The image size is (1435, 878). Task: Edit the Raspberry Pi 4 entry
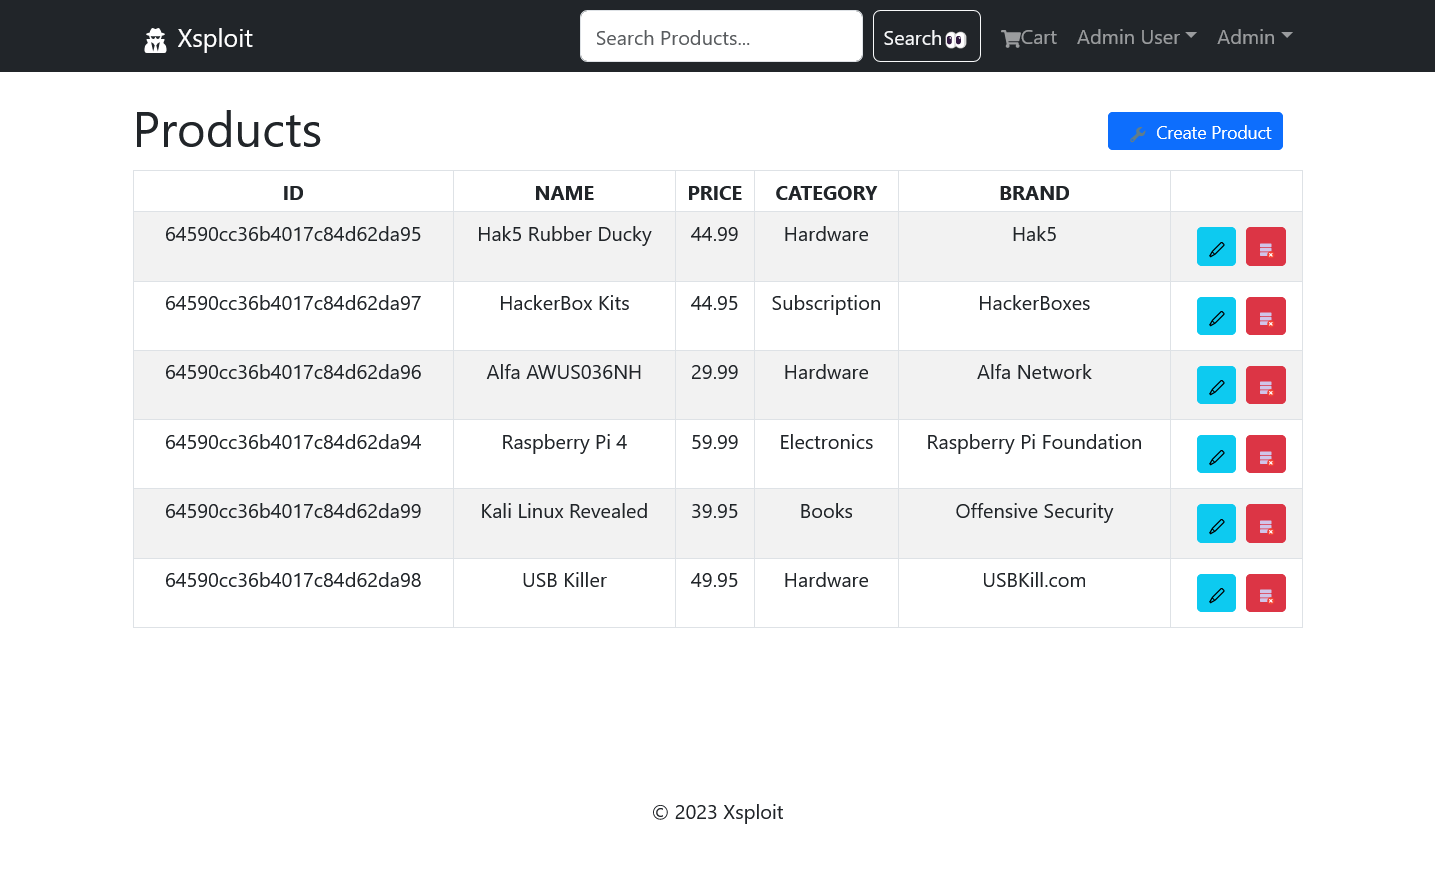click(1216, 454)
